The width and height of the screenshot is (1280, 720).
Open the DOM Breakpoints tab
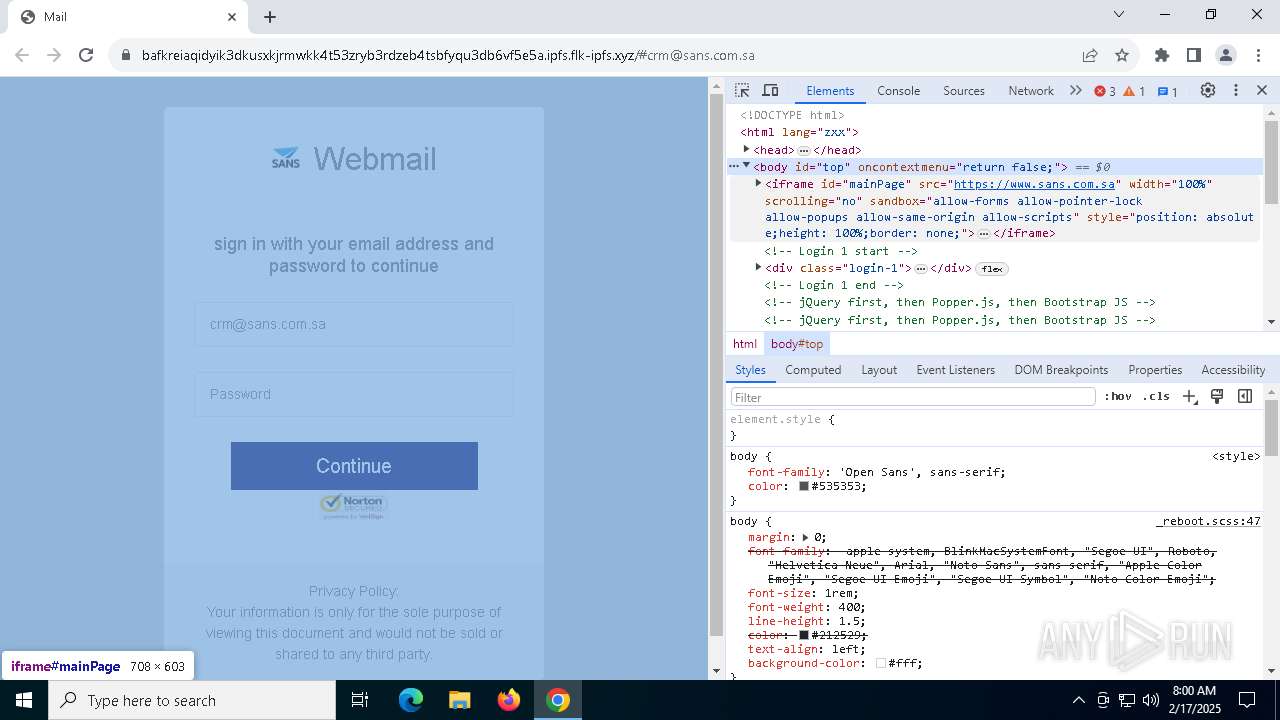pos(1061,370)
